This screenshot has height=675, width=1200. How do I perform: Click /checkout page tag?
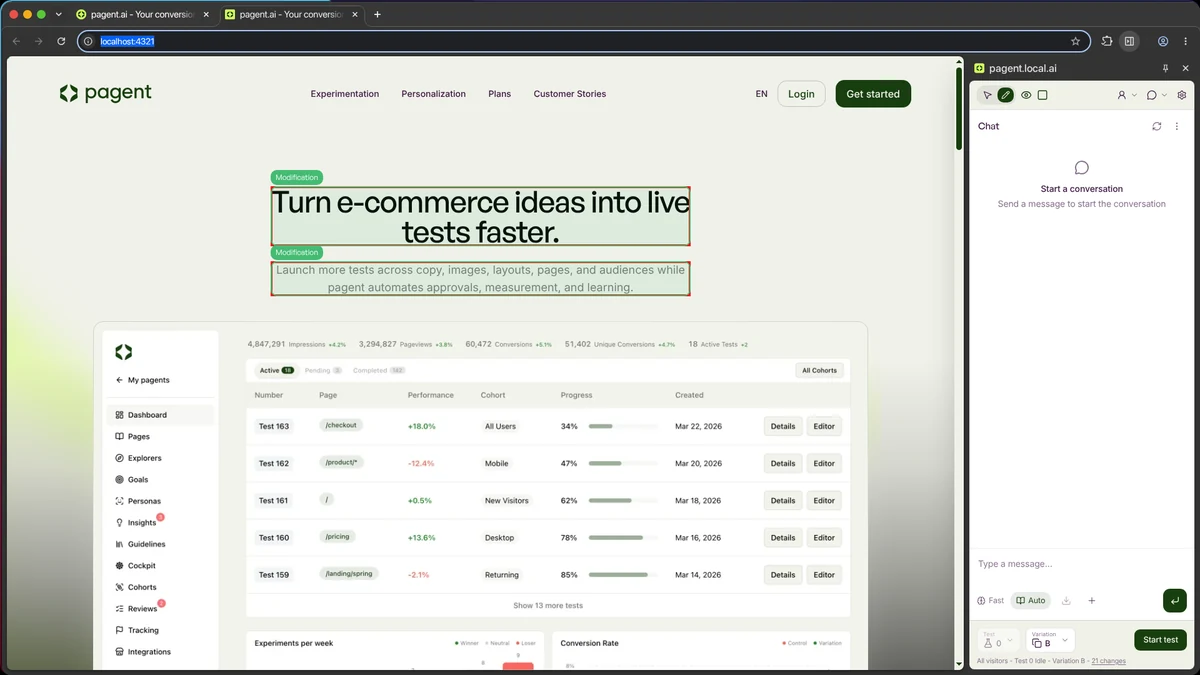tap(340, 425)
